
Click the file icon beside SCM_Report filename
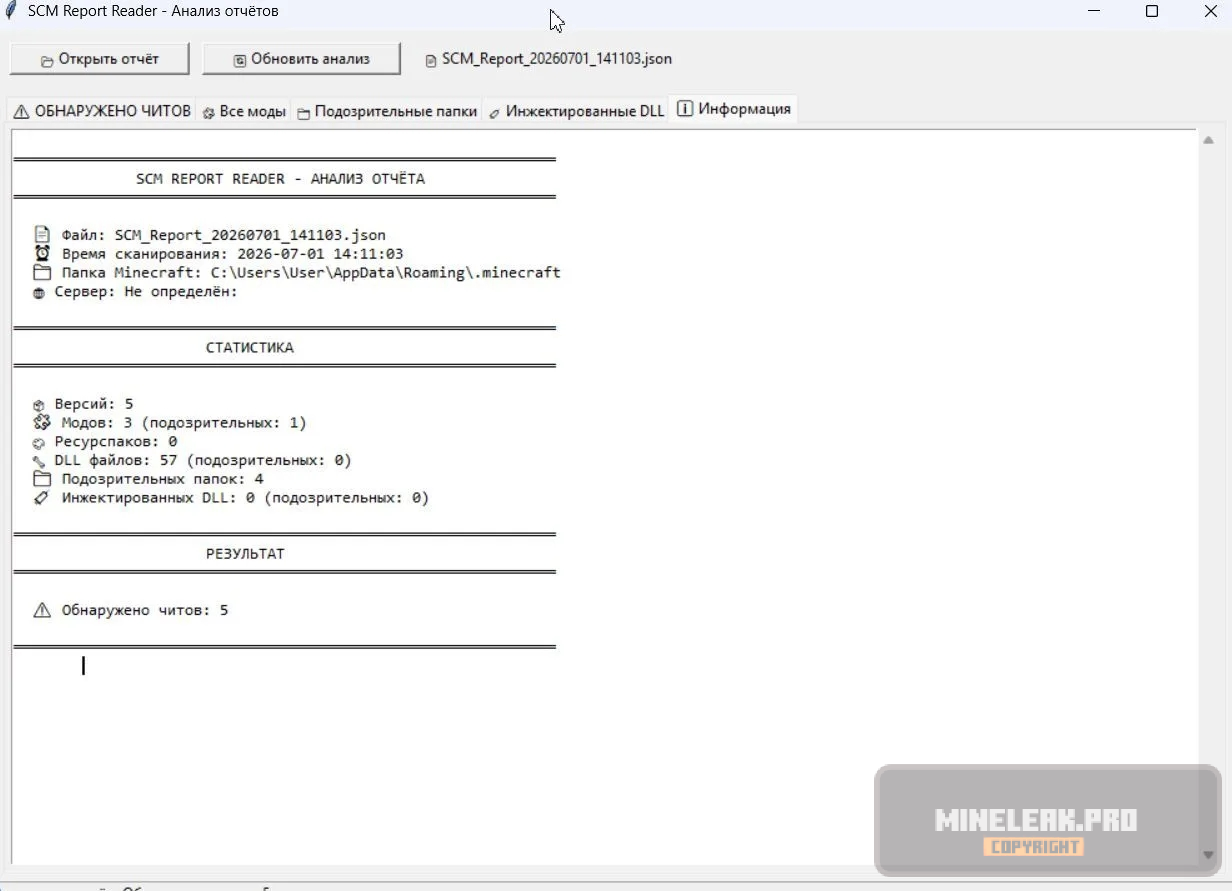tap(432, 60)
